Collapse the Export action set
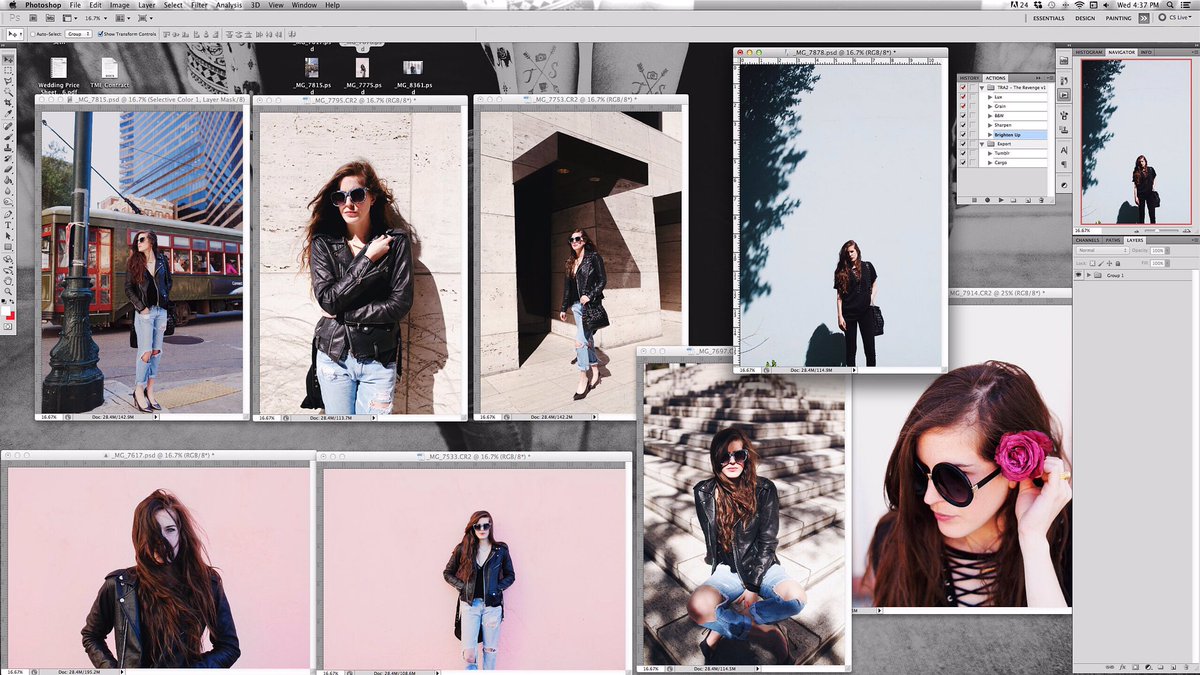The height and width of the screenshot is (675, 1200). coord(982,144)
